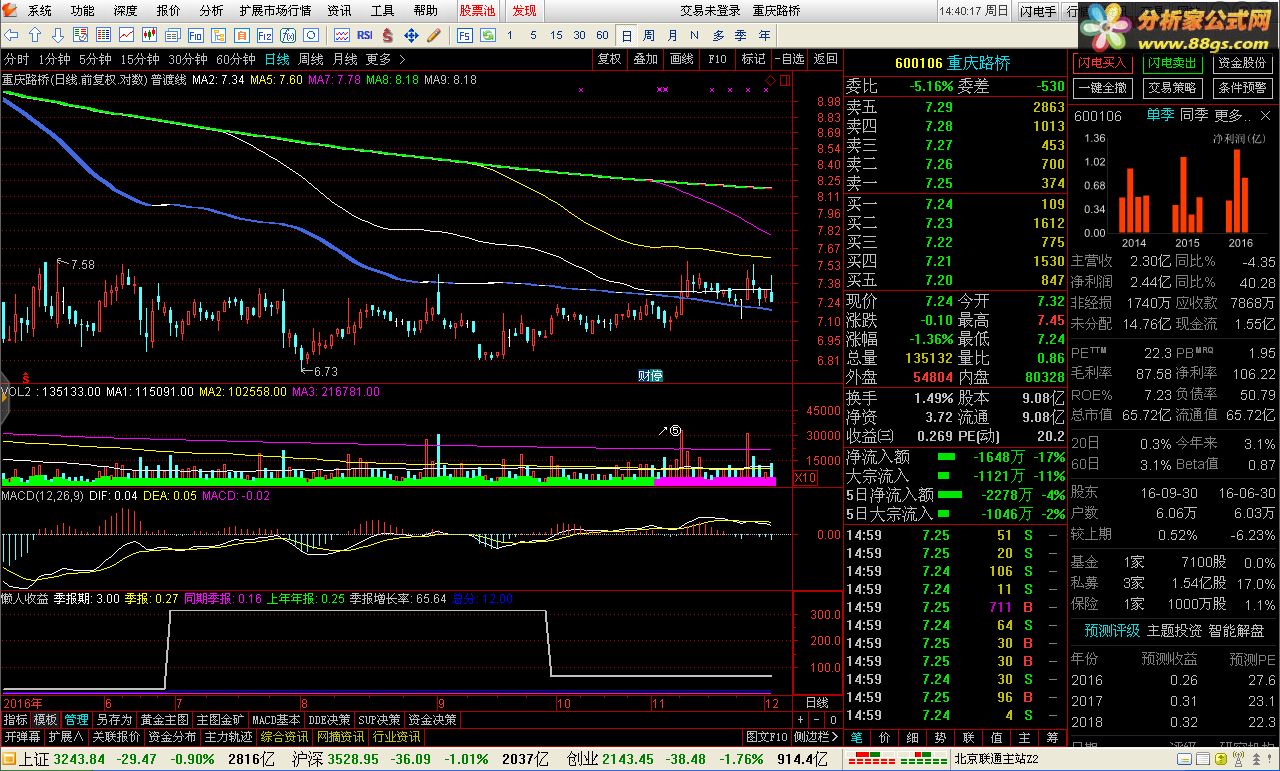Image resolution: width=1280 pixels, height=771 pixels.
Task: Toggle the 多 multi-period button
Action: tap(718, 35)
